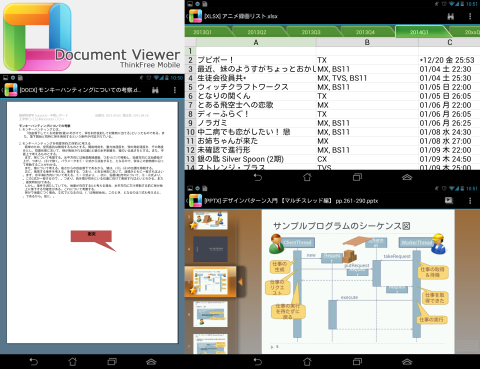Tap recent apps button under PPTX viewer
This screenshot has height=369, width=480.
pos(357,361)
